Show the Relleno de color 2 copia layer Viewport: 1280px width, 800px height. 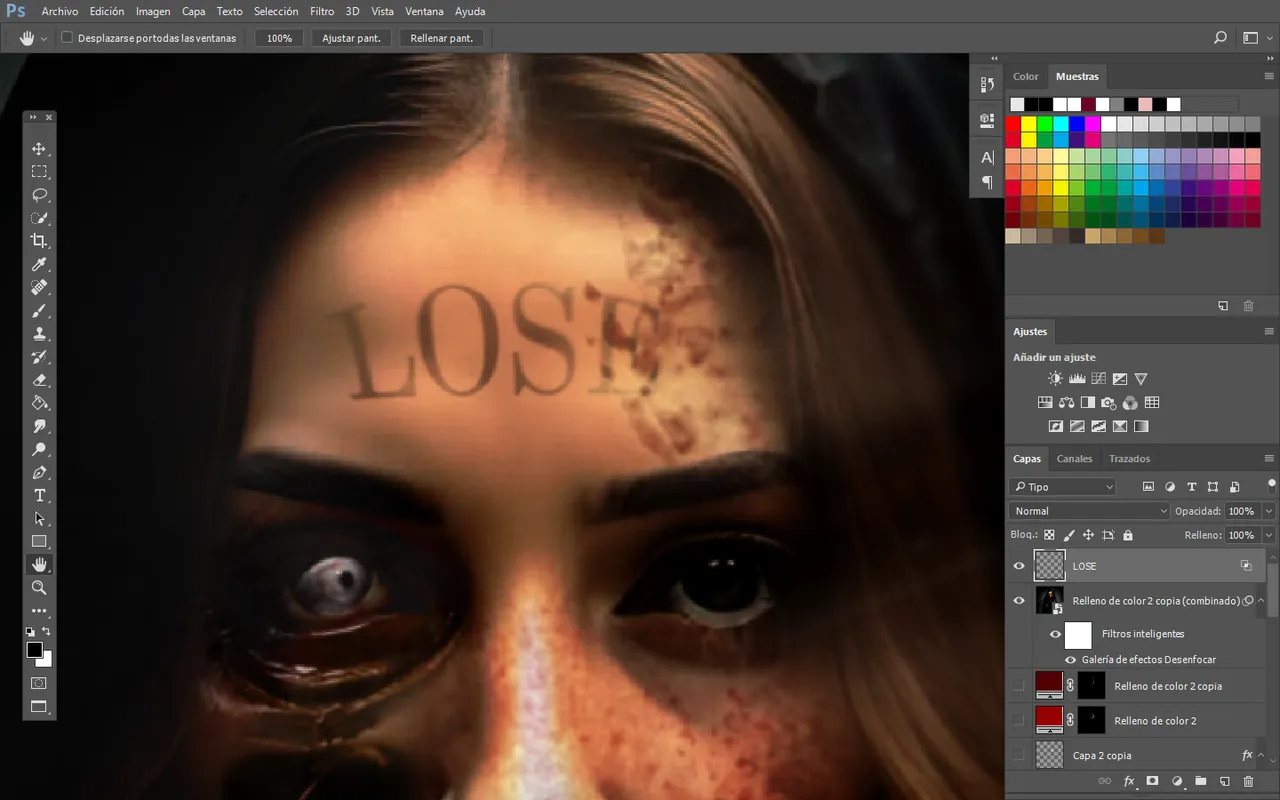(x=1019, y=686)
